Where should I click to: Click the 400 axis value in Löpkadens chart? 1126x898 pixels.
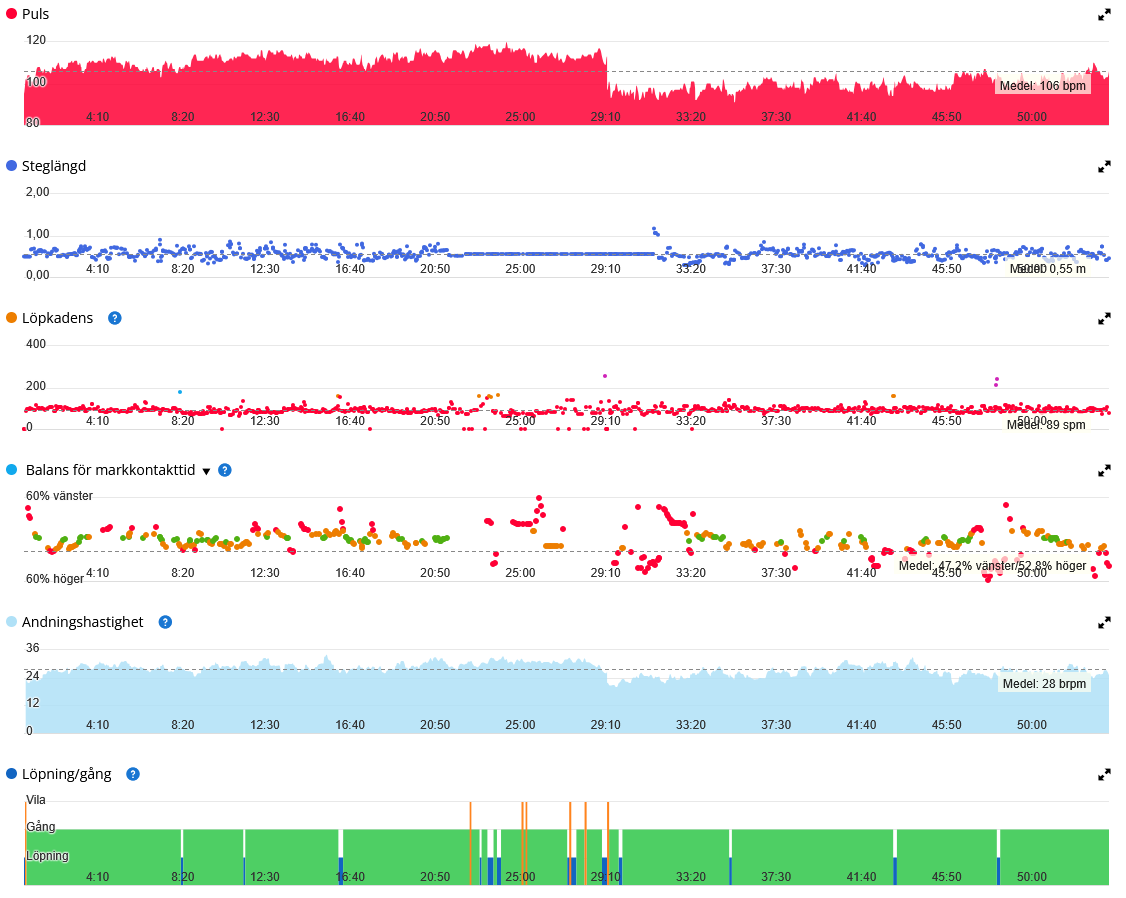point(36,345)
